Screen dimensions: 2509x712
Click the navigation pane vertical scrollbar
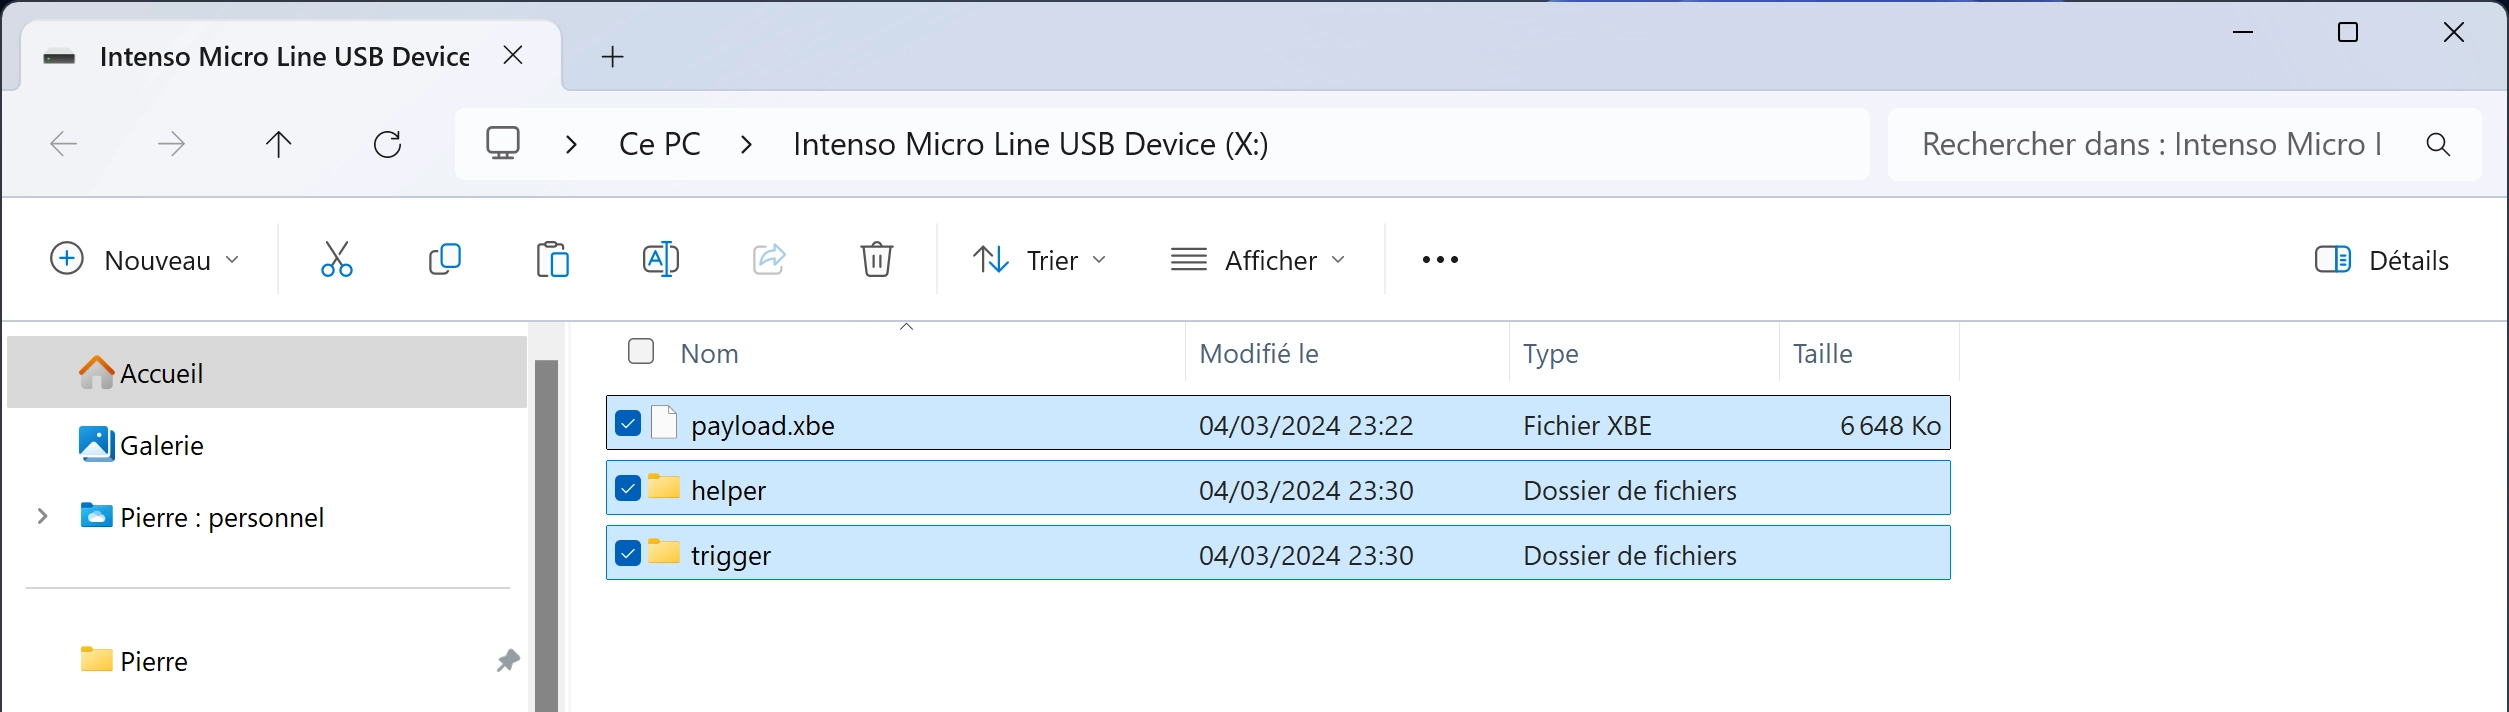point(546,534)
